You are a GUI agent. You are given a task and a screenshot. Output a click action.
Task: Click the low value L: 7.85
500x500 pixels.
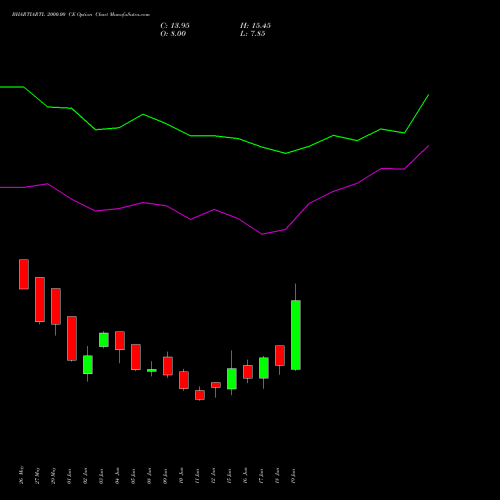click(x=253, y=34)
